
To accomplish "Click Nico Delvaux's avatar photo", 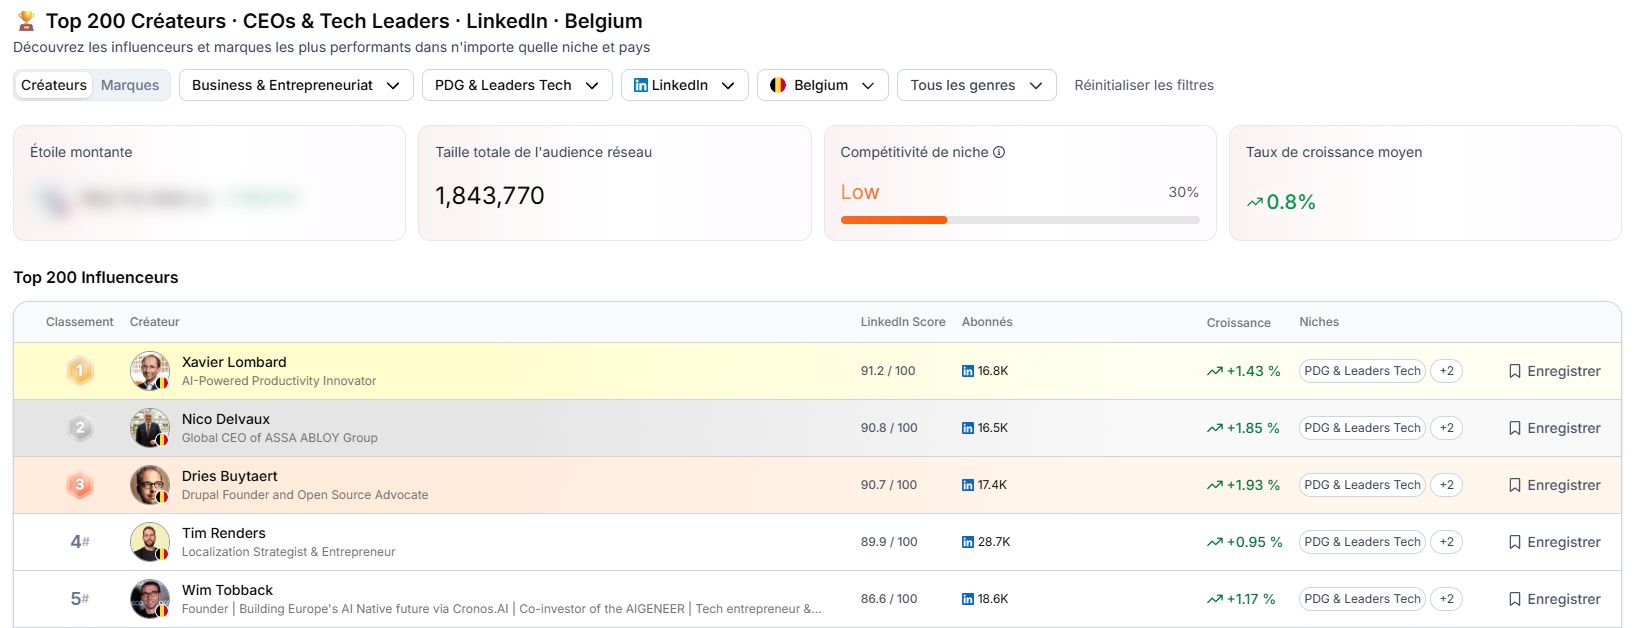I will (150, 428).
